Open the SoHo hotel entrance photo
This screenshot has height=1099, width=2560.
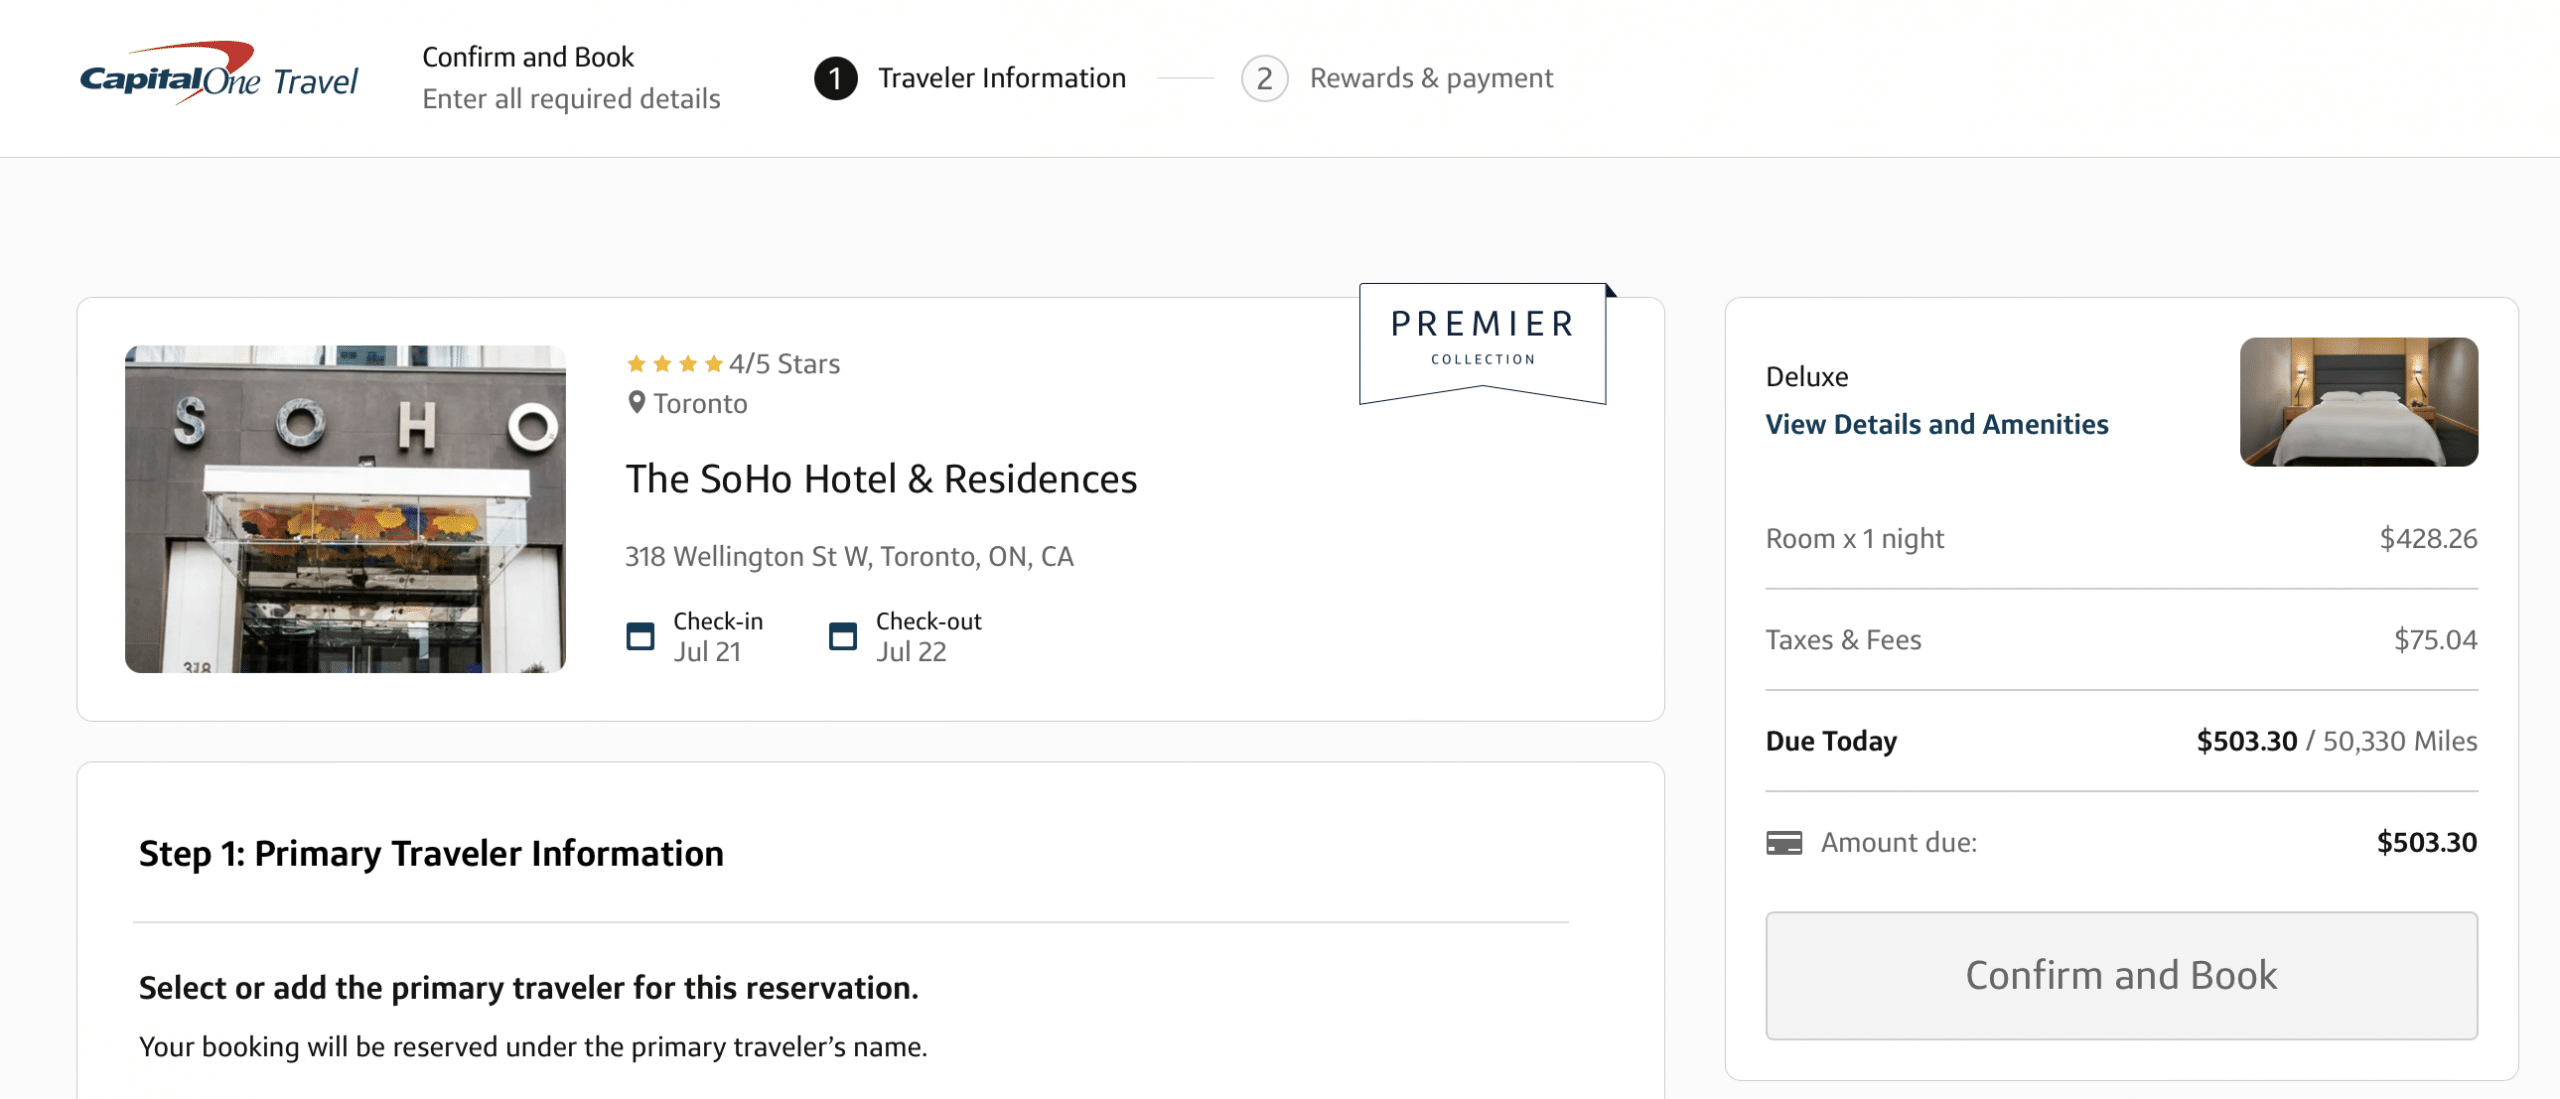[345, 509]
